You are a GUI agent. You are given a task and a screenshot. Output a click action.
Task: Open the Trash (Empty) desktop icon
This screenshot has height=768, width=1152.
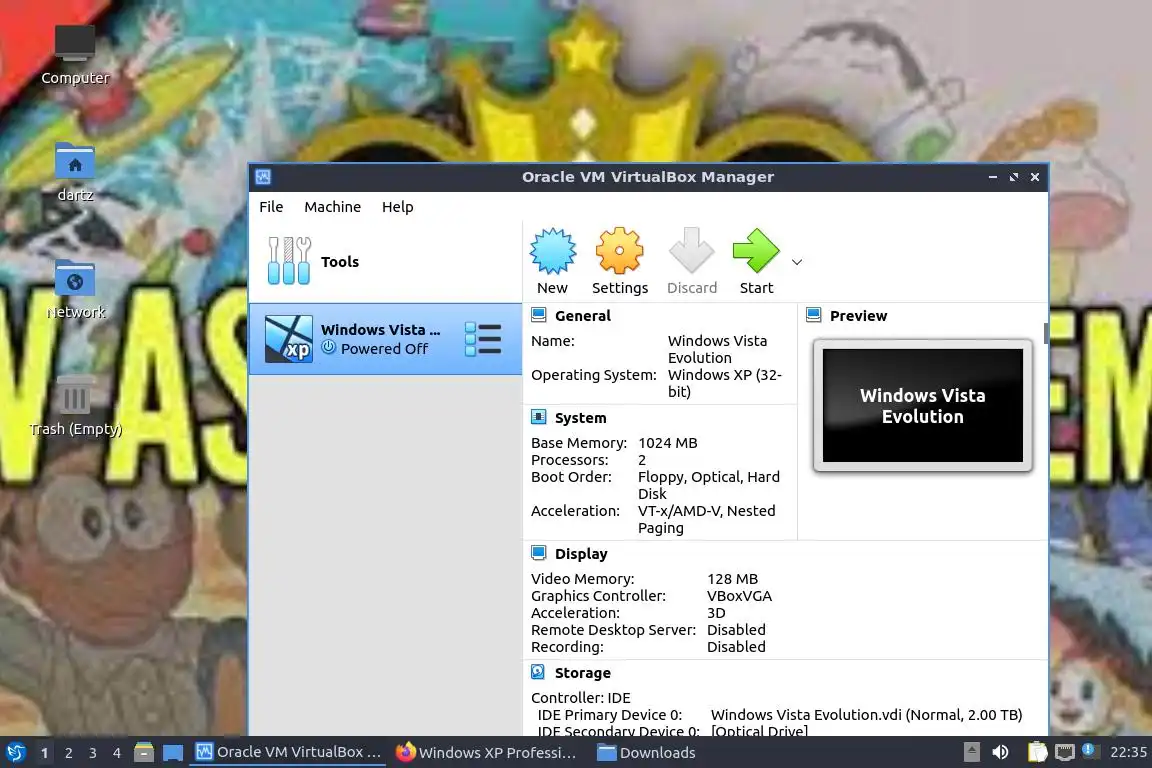coord(75,406)
